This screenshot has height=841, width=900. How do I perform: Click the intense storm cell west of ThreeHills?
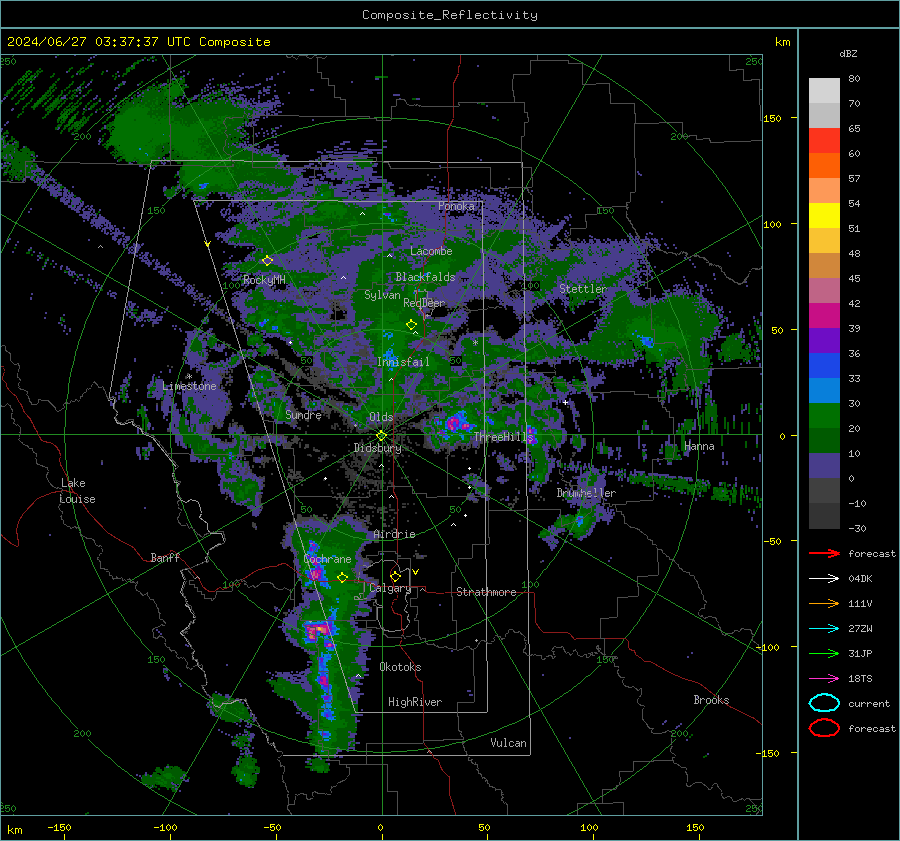456,424
